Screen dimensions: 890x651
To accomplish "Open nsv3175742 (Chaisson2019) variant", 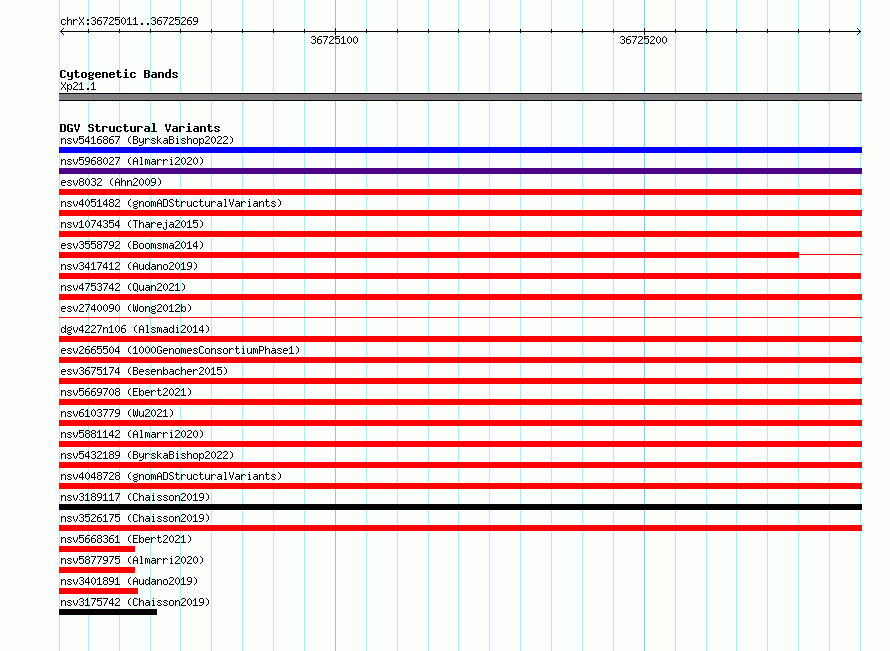I will pos(135,602).
